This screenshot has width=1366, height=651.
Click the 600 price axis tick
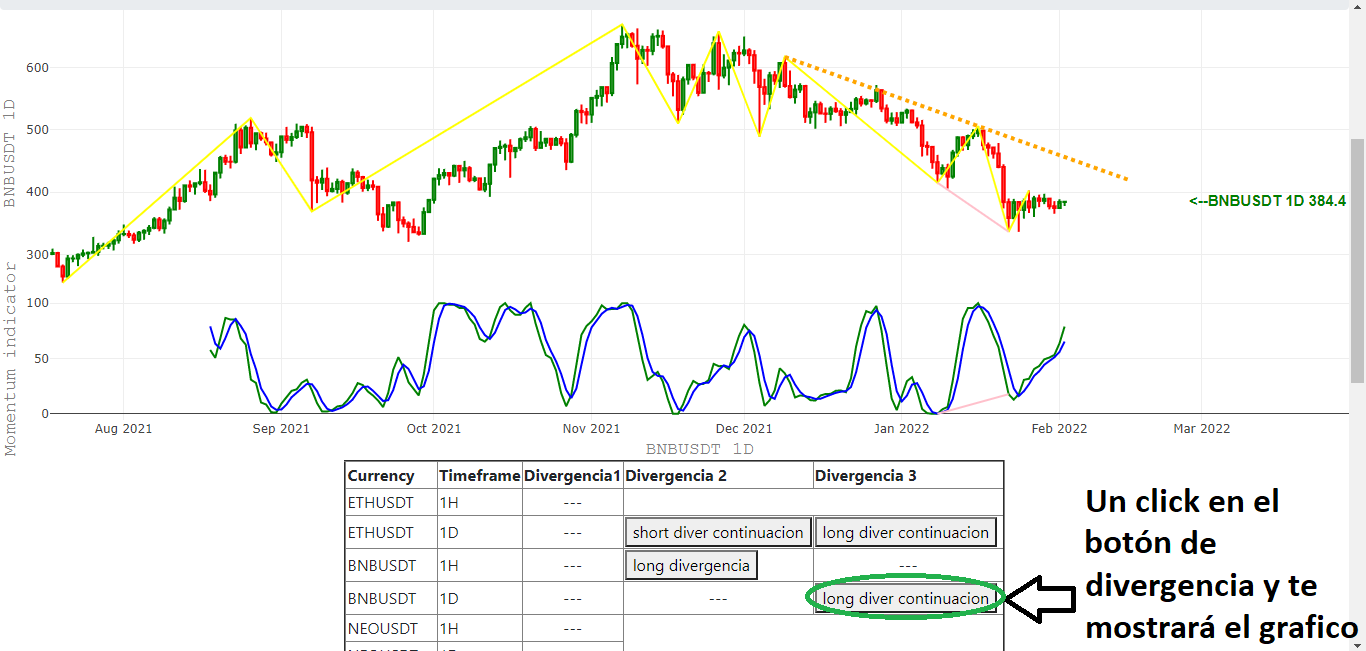point(37,68)
